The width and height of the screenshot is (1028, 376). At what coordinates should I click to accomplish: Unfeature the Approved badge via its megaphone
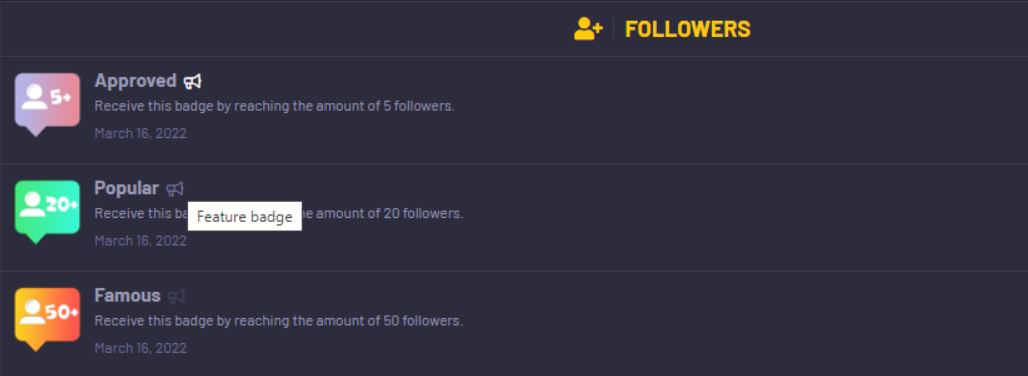[193, 81]
